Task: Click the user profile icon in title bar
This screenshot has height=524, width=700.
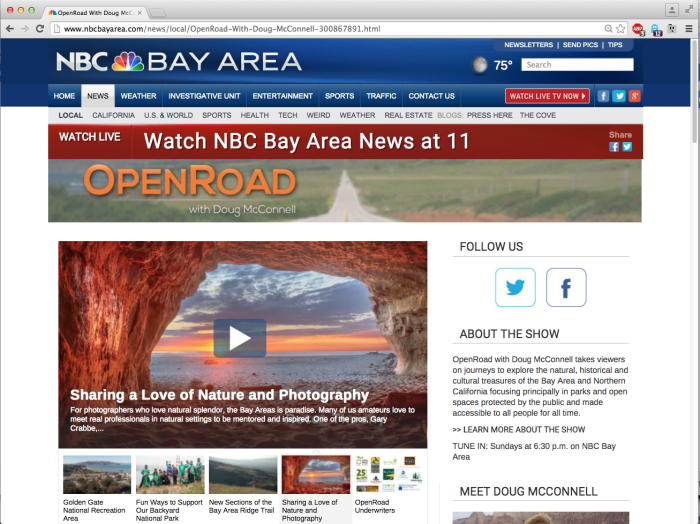Action: [x=672, y=10]
